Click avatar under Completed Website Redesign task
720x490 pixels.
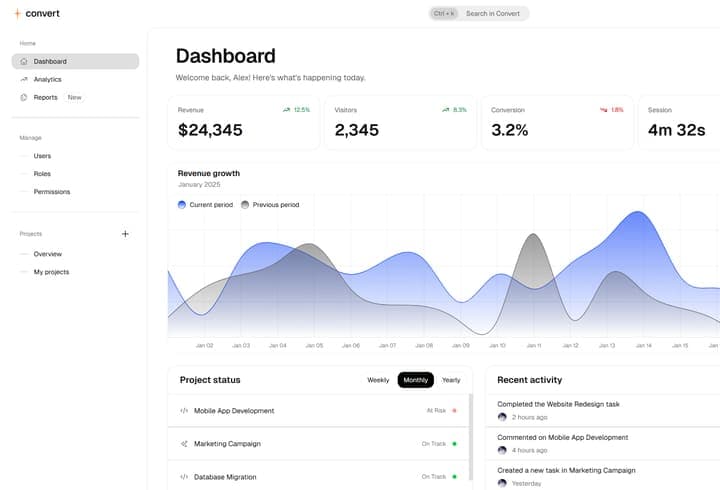[x=502, y=417]
